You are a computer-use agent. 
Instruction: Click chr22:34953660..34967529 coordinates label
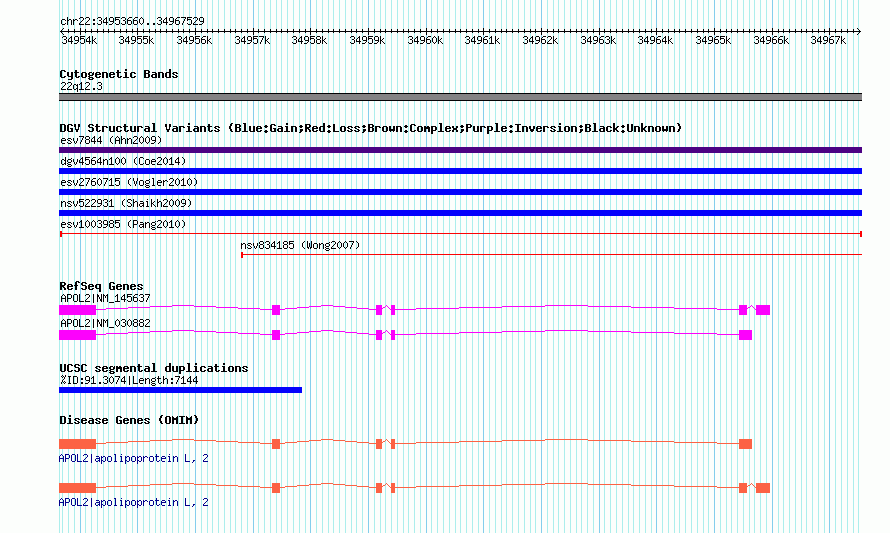[132, 21]
